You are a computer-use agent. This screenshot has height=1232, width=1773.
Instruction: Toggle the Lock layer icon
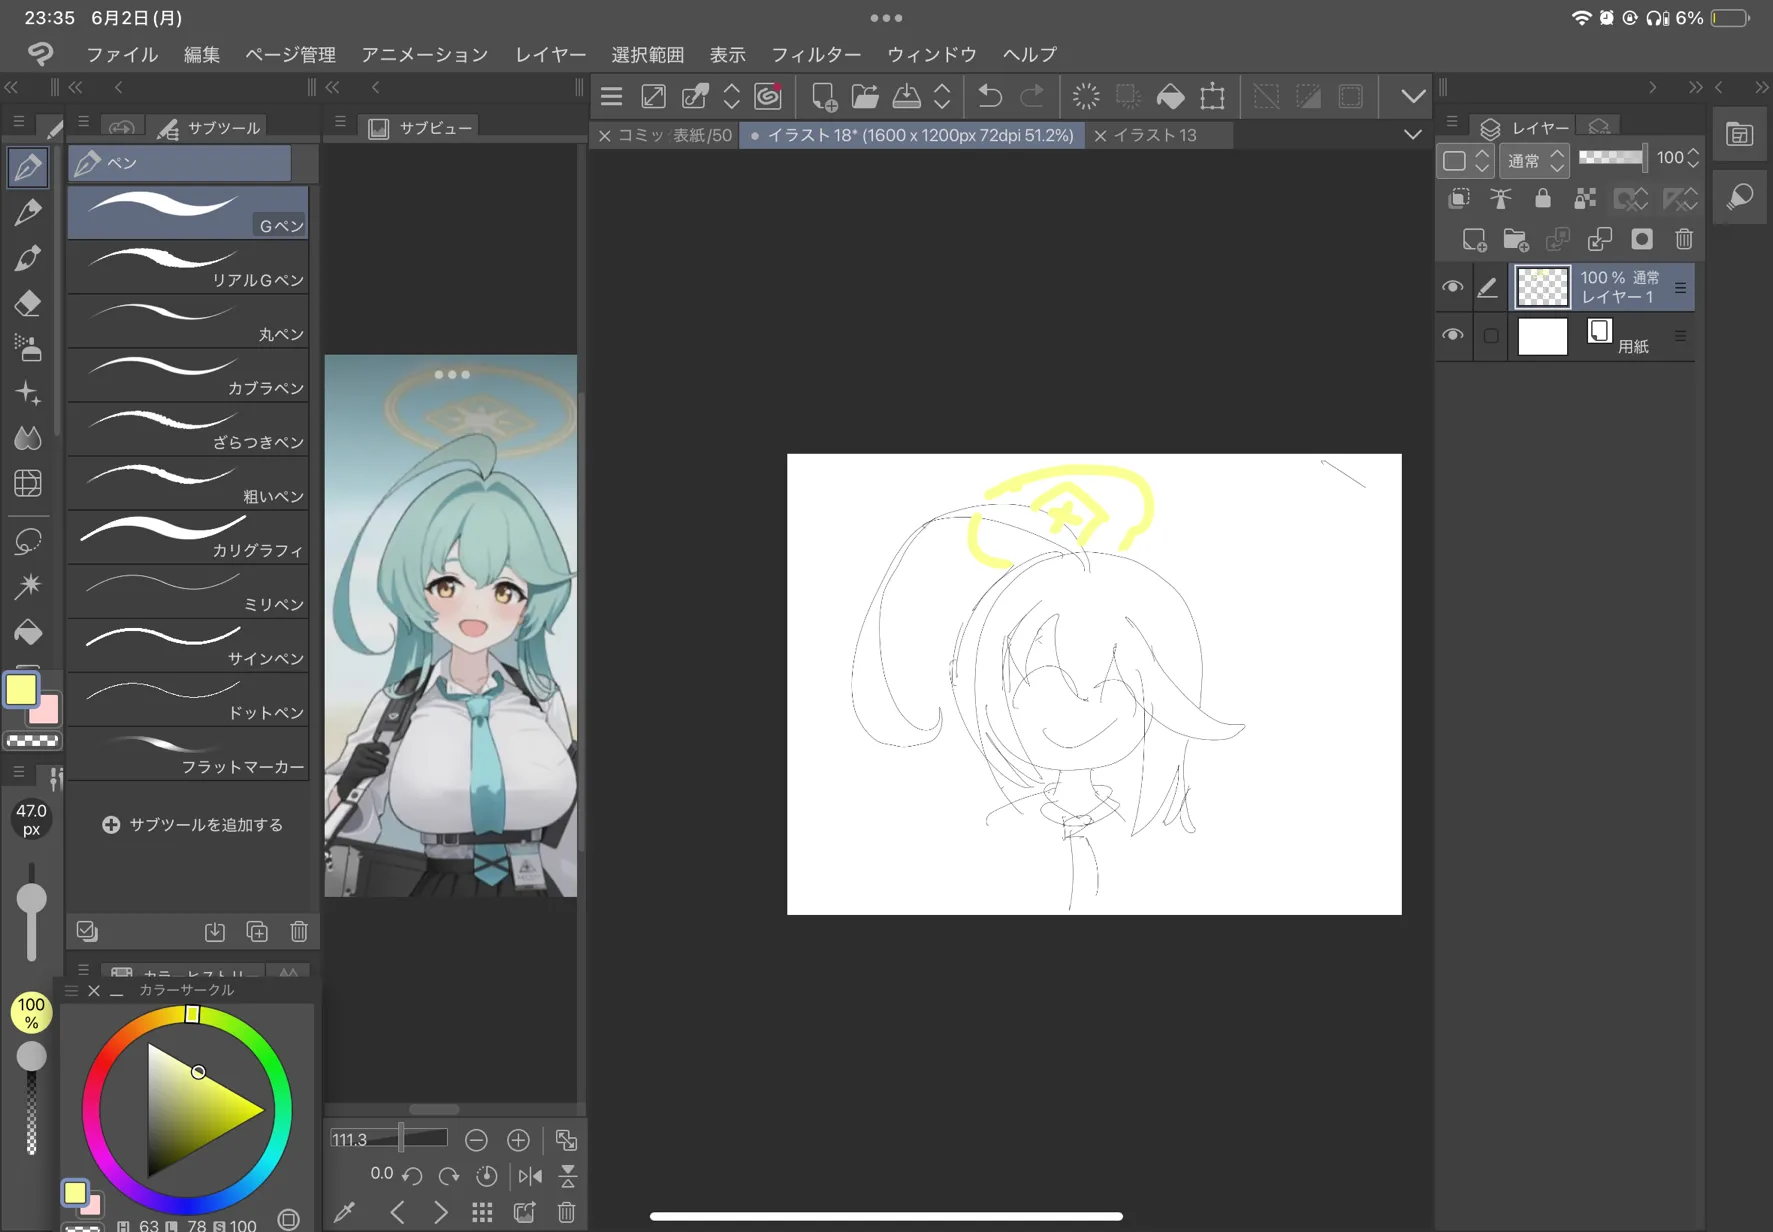click(x=1543, y=198)
